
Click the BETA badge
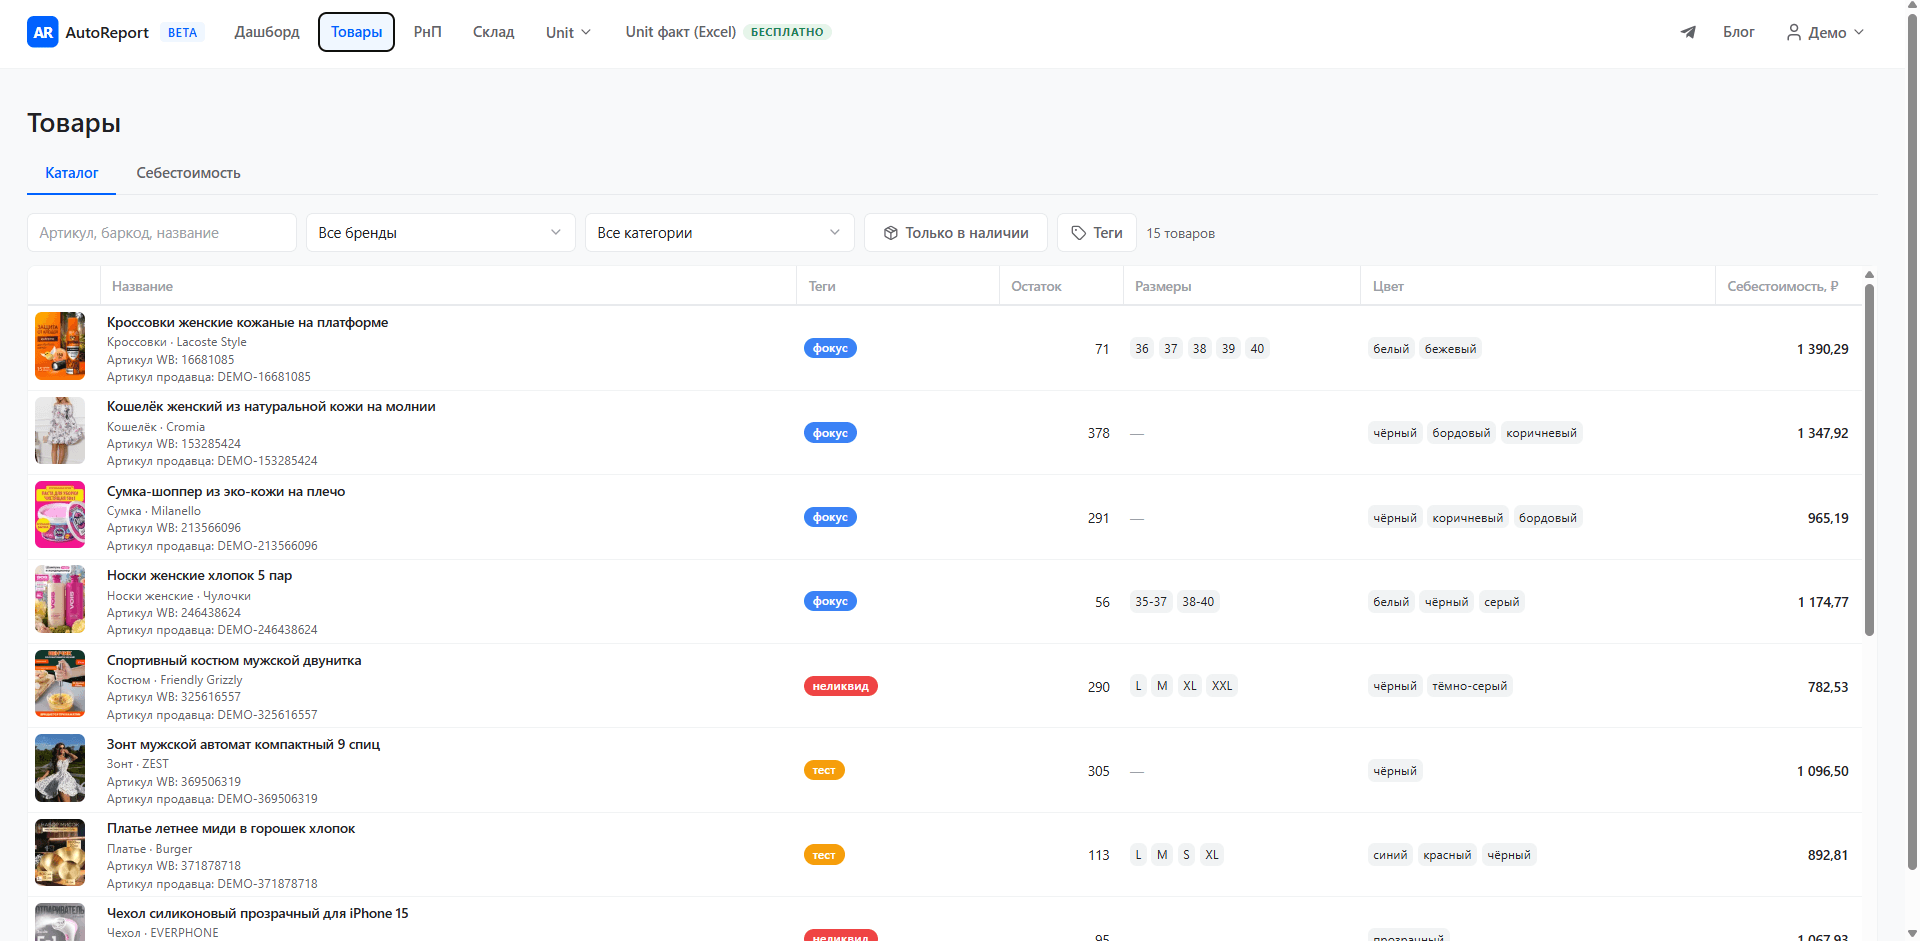[x=182, y=33]
